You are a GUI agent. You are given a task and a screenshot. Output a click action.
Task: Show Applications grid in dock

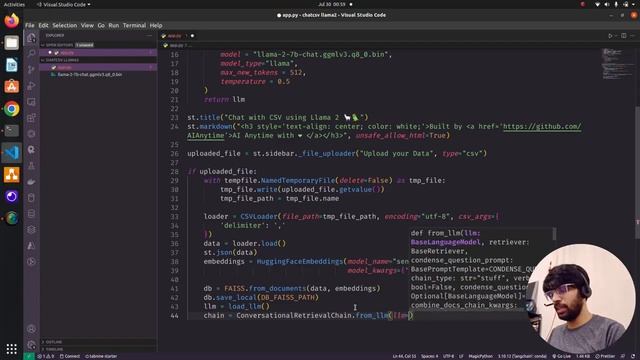pos(11,349)
